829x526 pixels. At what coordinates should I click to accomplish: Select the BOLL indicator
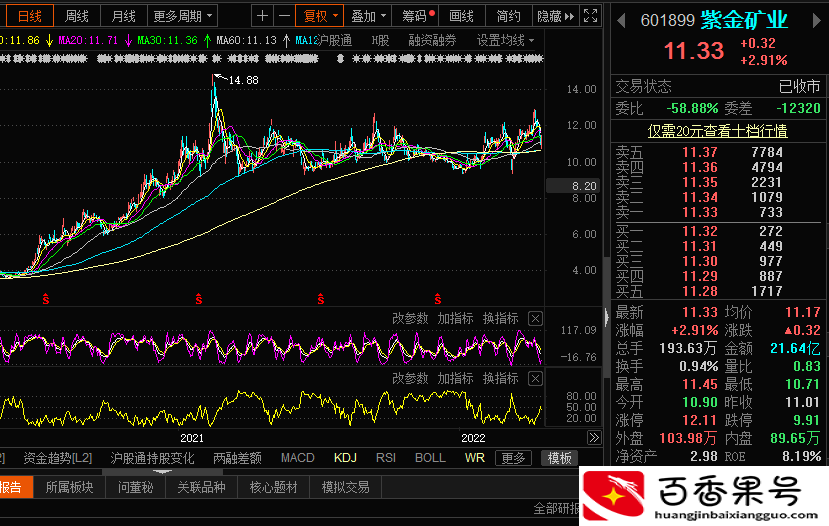[430, 458]
